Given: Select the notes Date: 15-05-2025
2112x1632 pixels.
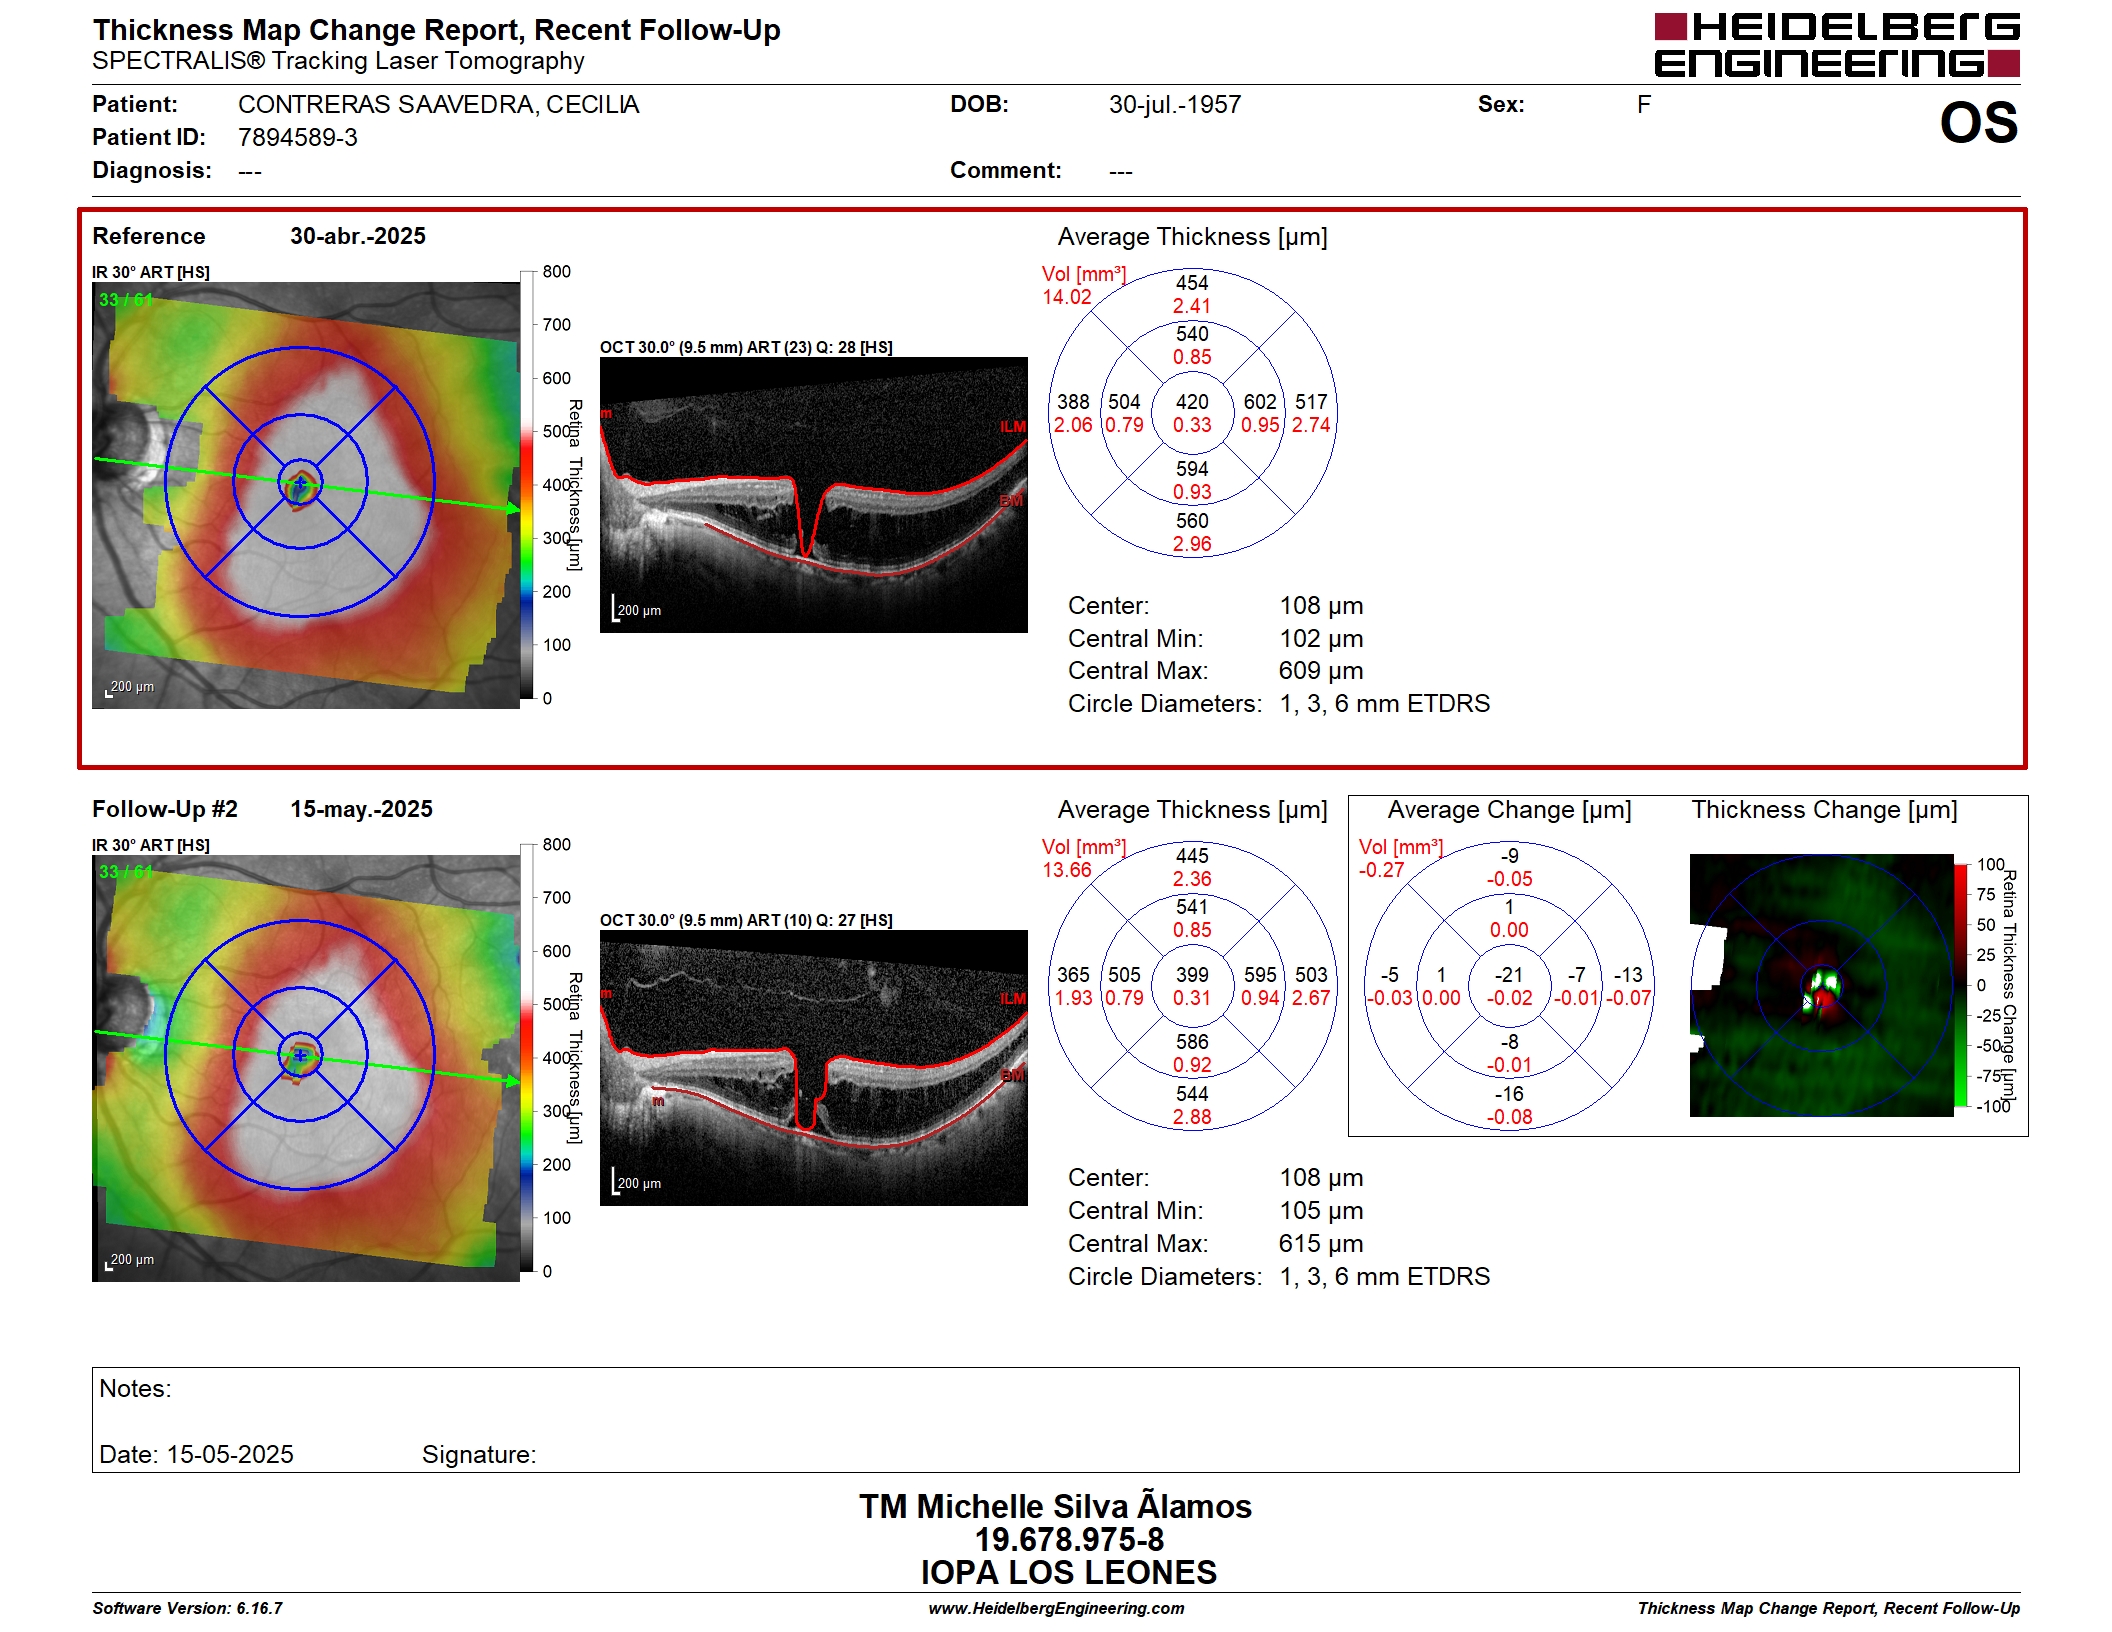Looking at the screenshot, I should (196, 1455).
